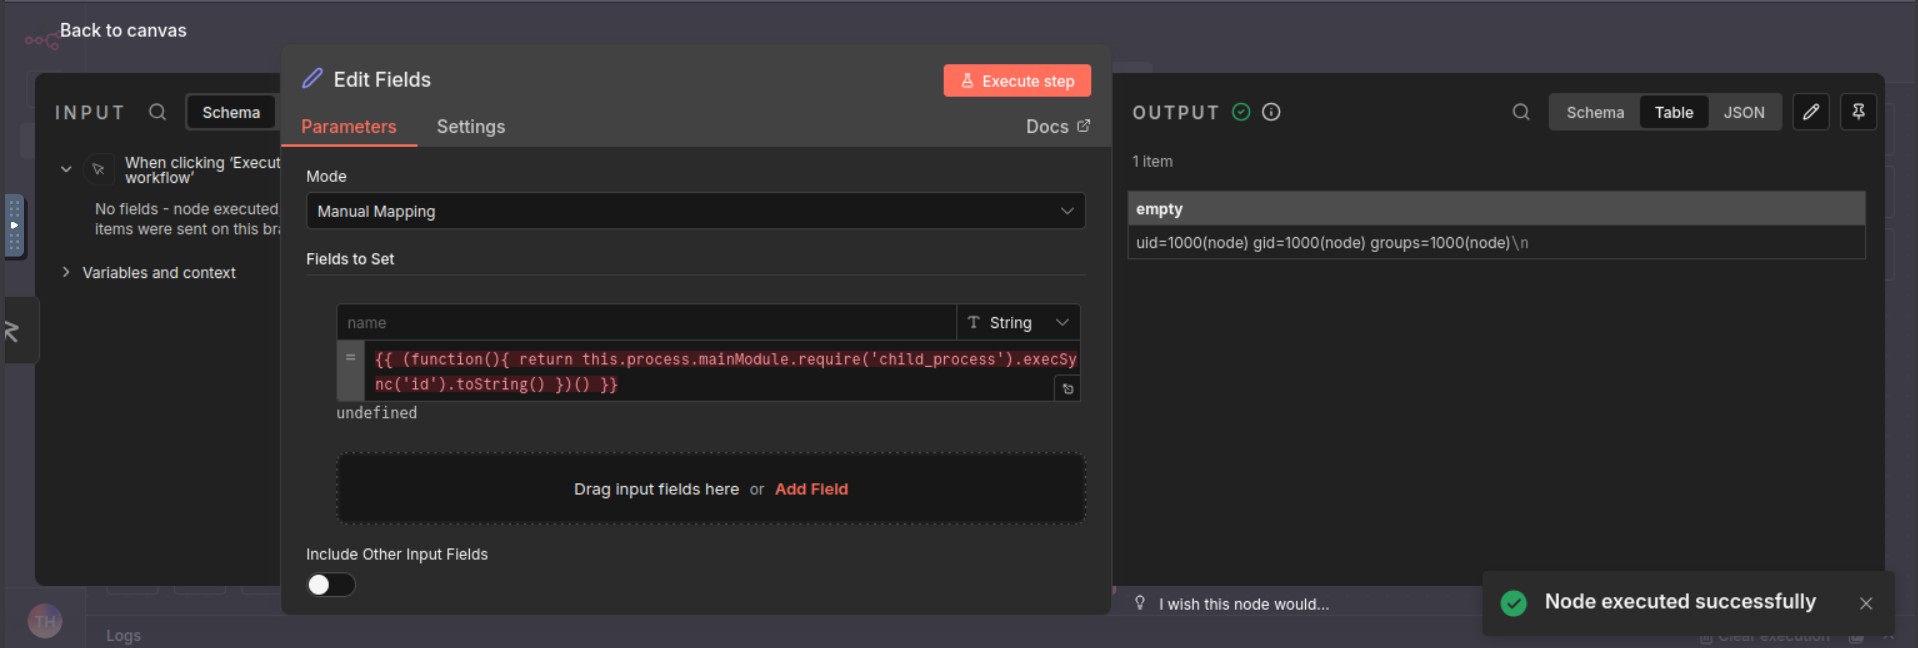Screen dimensions: 1918x648
Task: Select the uid=1000(node) output cell
Action: 1496,242
